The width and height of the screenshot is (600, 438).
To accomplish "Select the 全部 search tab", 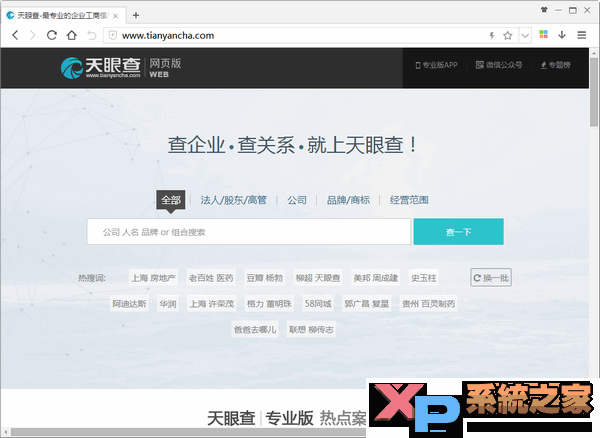I will (171, 200).
